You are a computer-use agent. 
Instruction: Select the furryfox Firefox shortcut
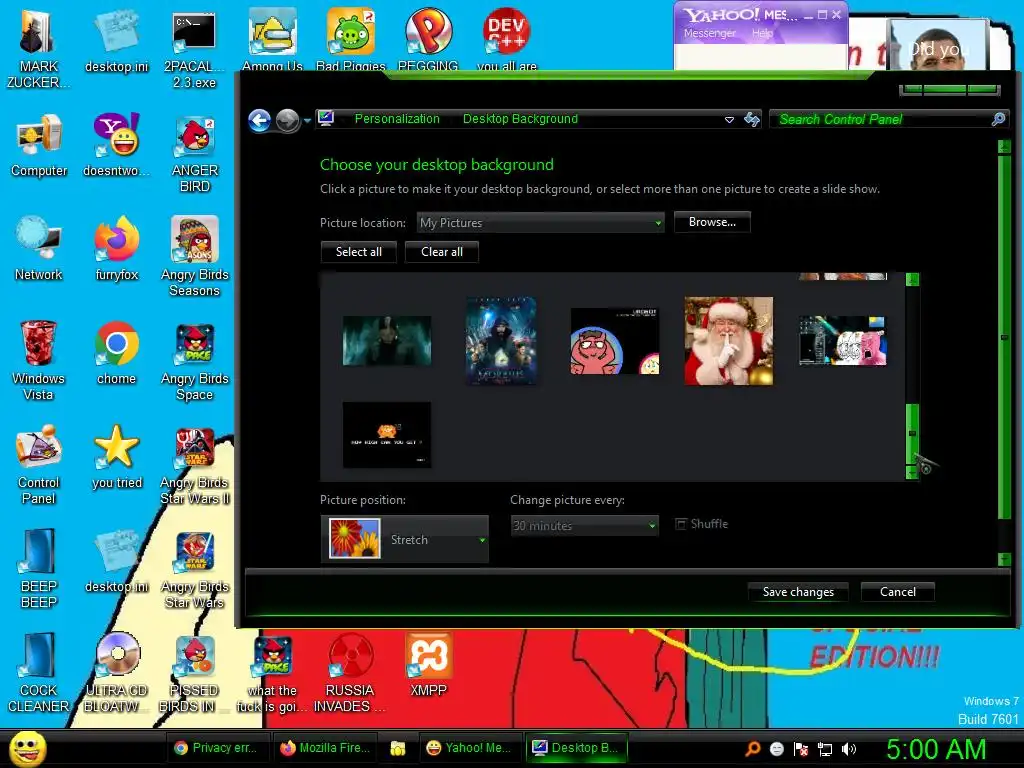click(x=116, y=249)
